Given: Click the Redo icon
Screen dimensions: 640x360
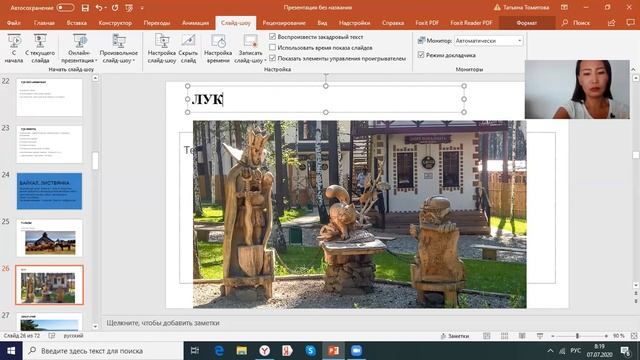Looking at the screenshot, I should tap(115, 8).
